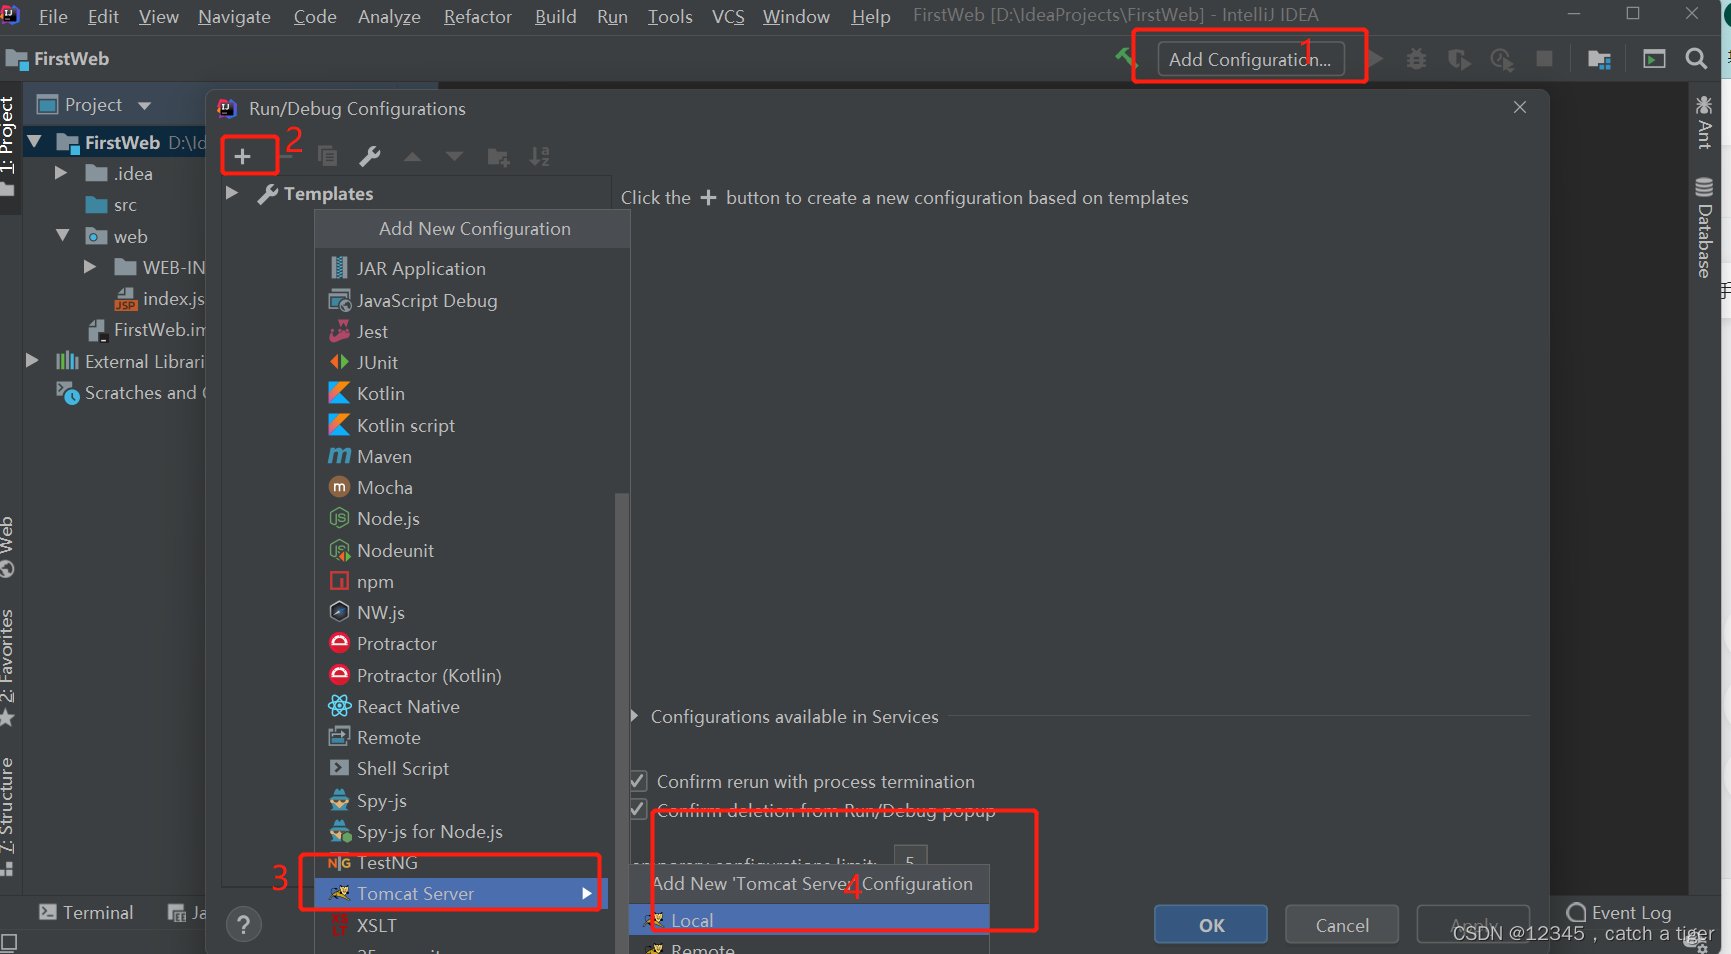Select the src folder in project tree
The width and height of the screenshot is (1731, 954).
click(112, 205)
